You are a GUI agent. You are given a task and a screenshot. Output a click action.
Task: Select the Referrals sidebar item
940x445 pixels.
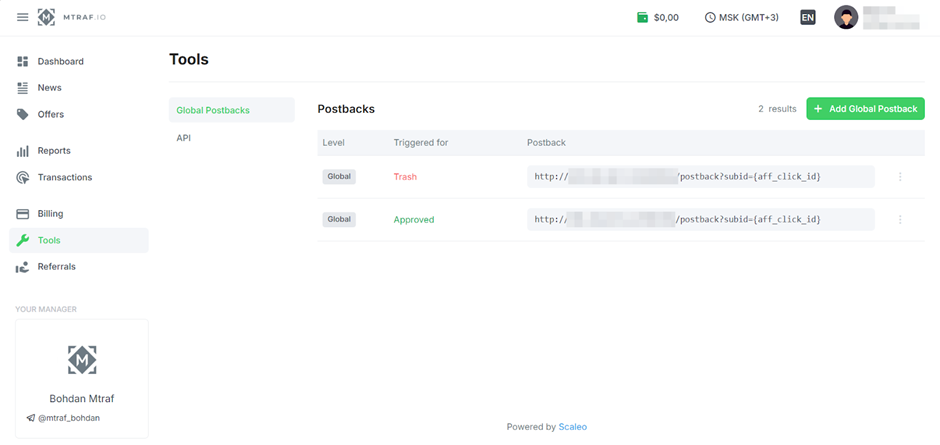56,267
